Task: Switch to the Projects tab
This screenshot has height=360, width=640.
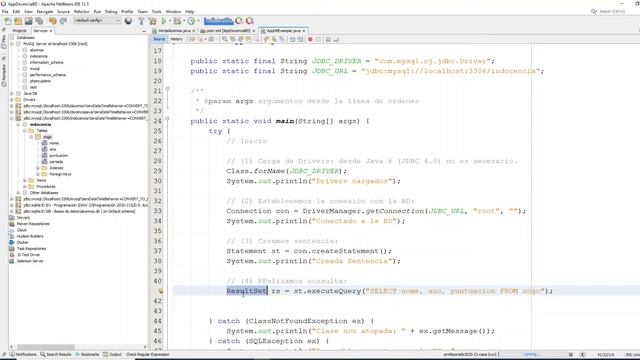Action: tap(19, 31)
